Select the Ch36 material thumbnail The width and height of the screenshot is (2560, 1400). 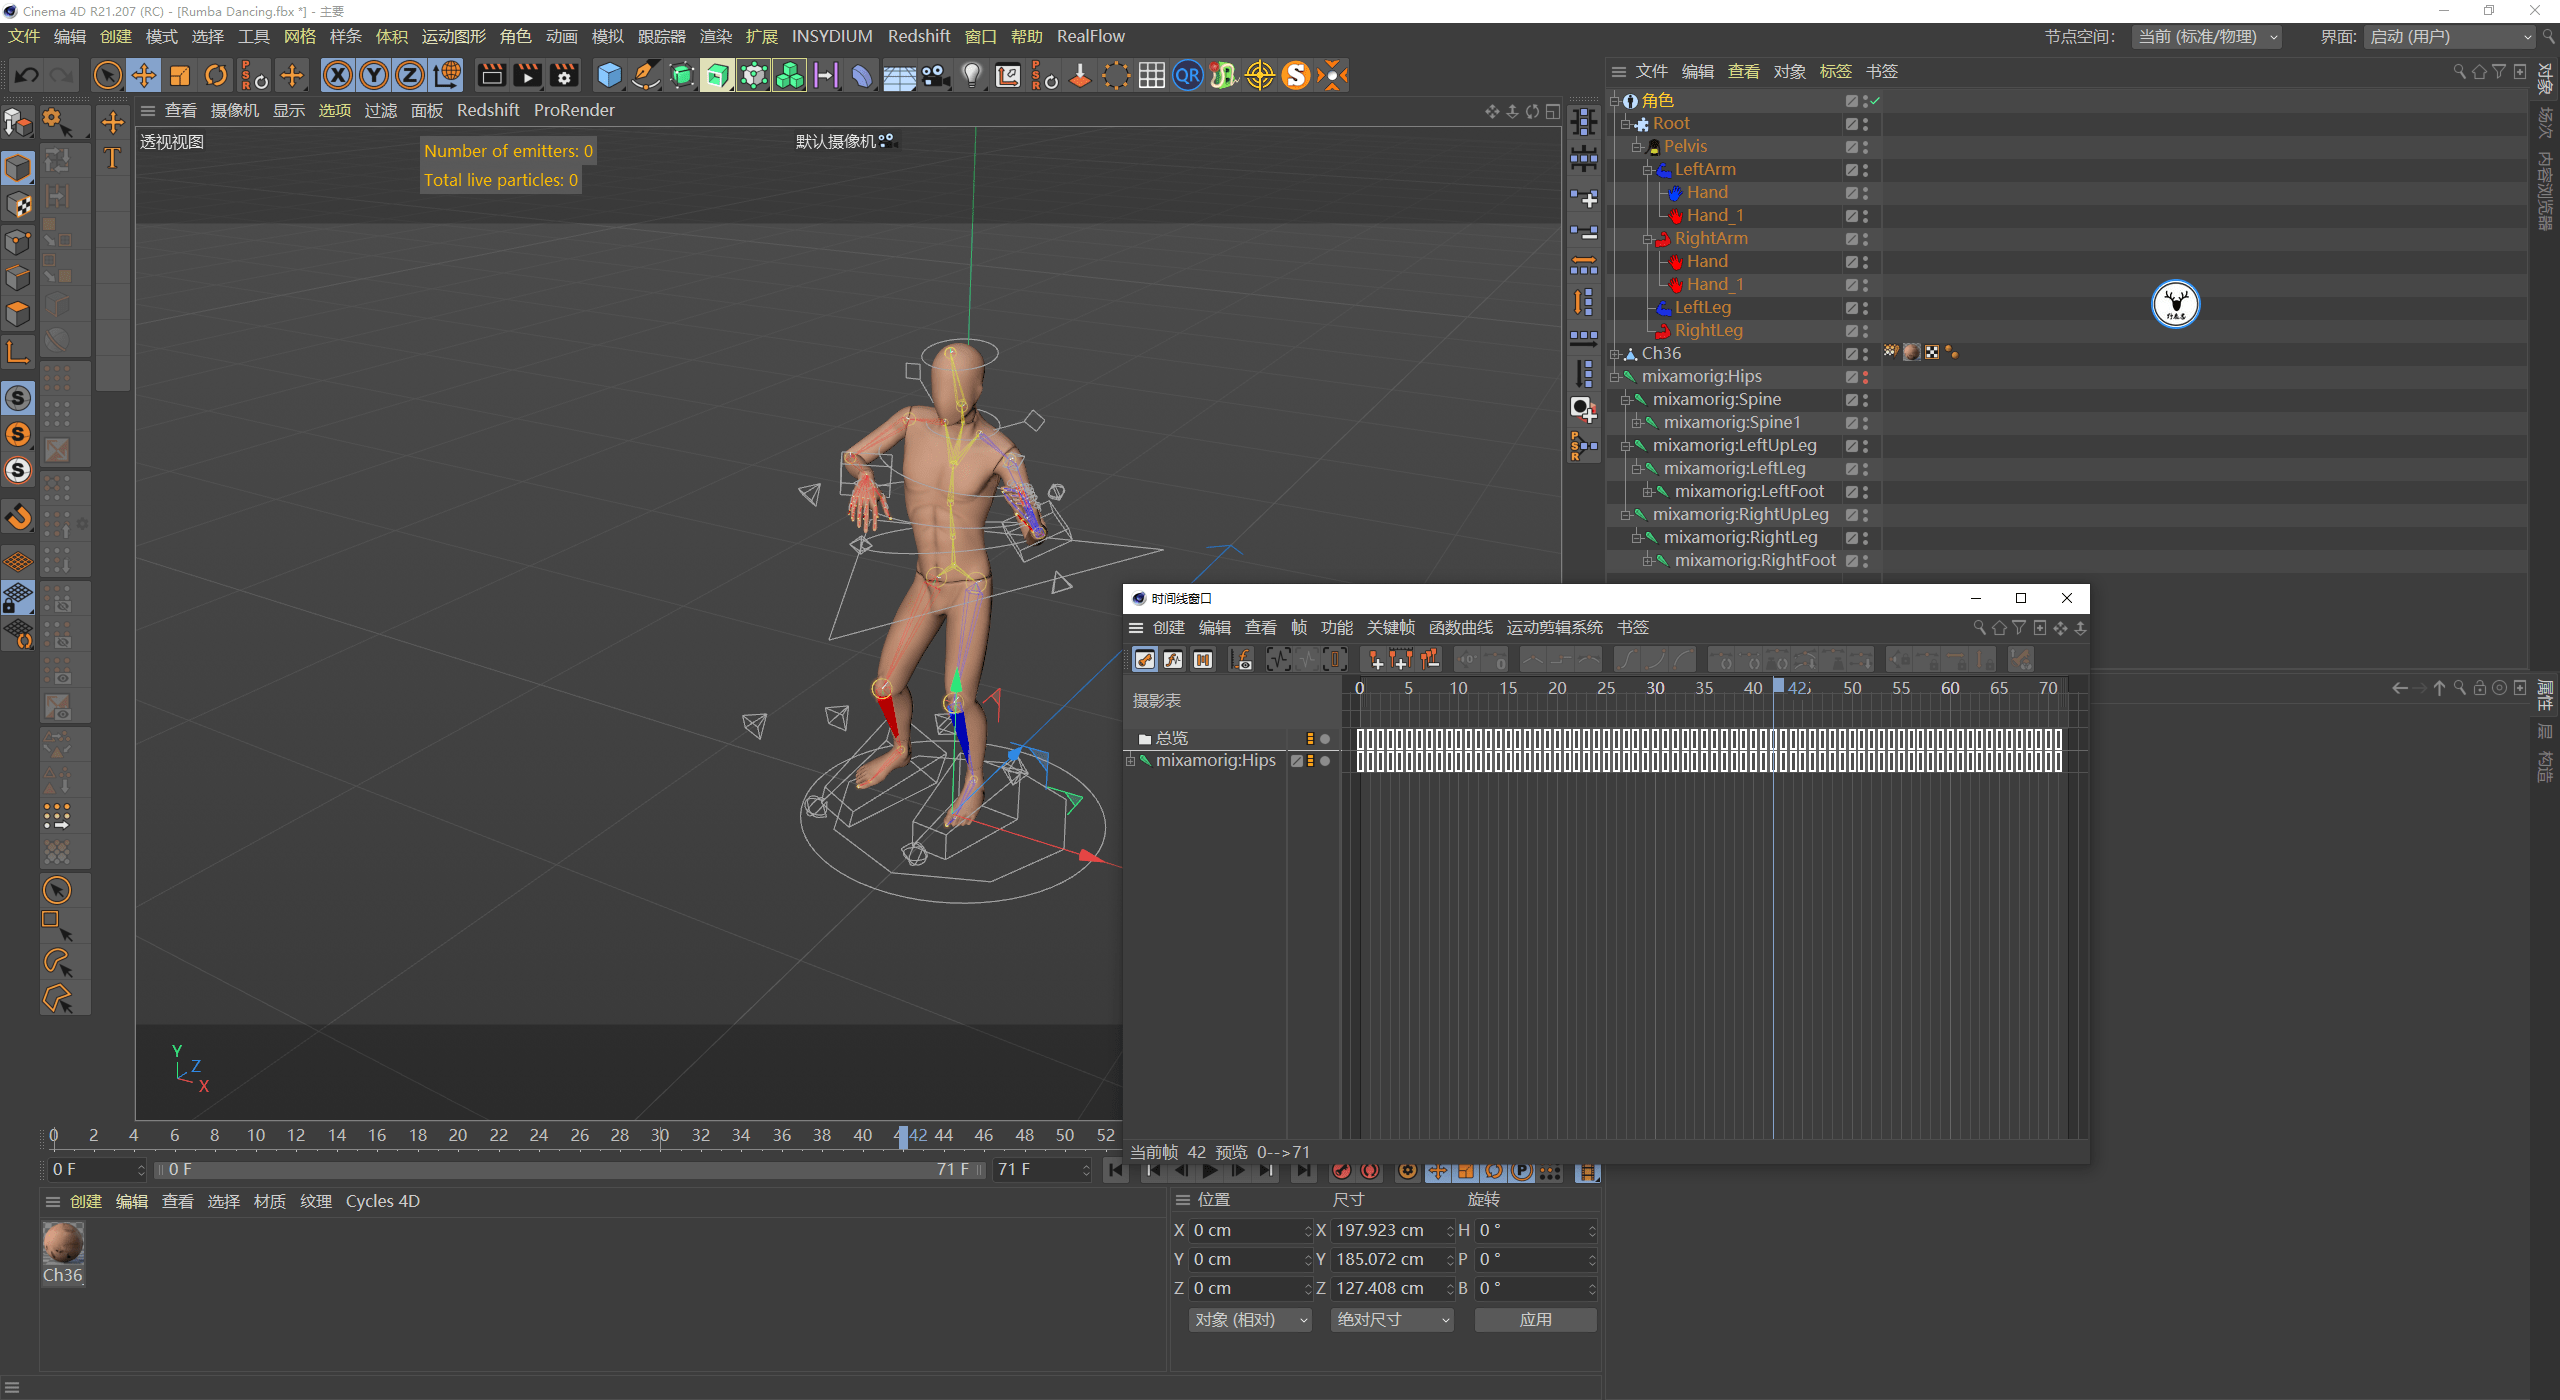63,1245
